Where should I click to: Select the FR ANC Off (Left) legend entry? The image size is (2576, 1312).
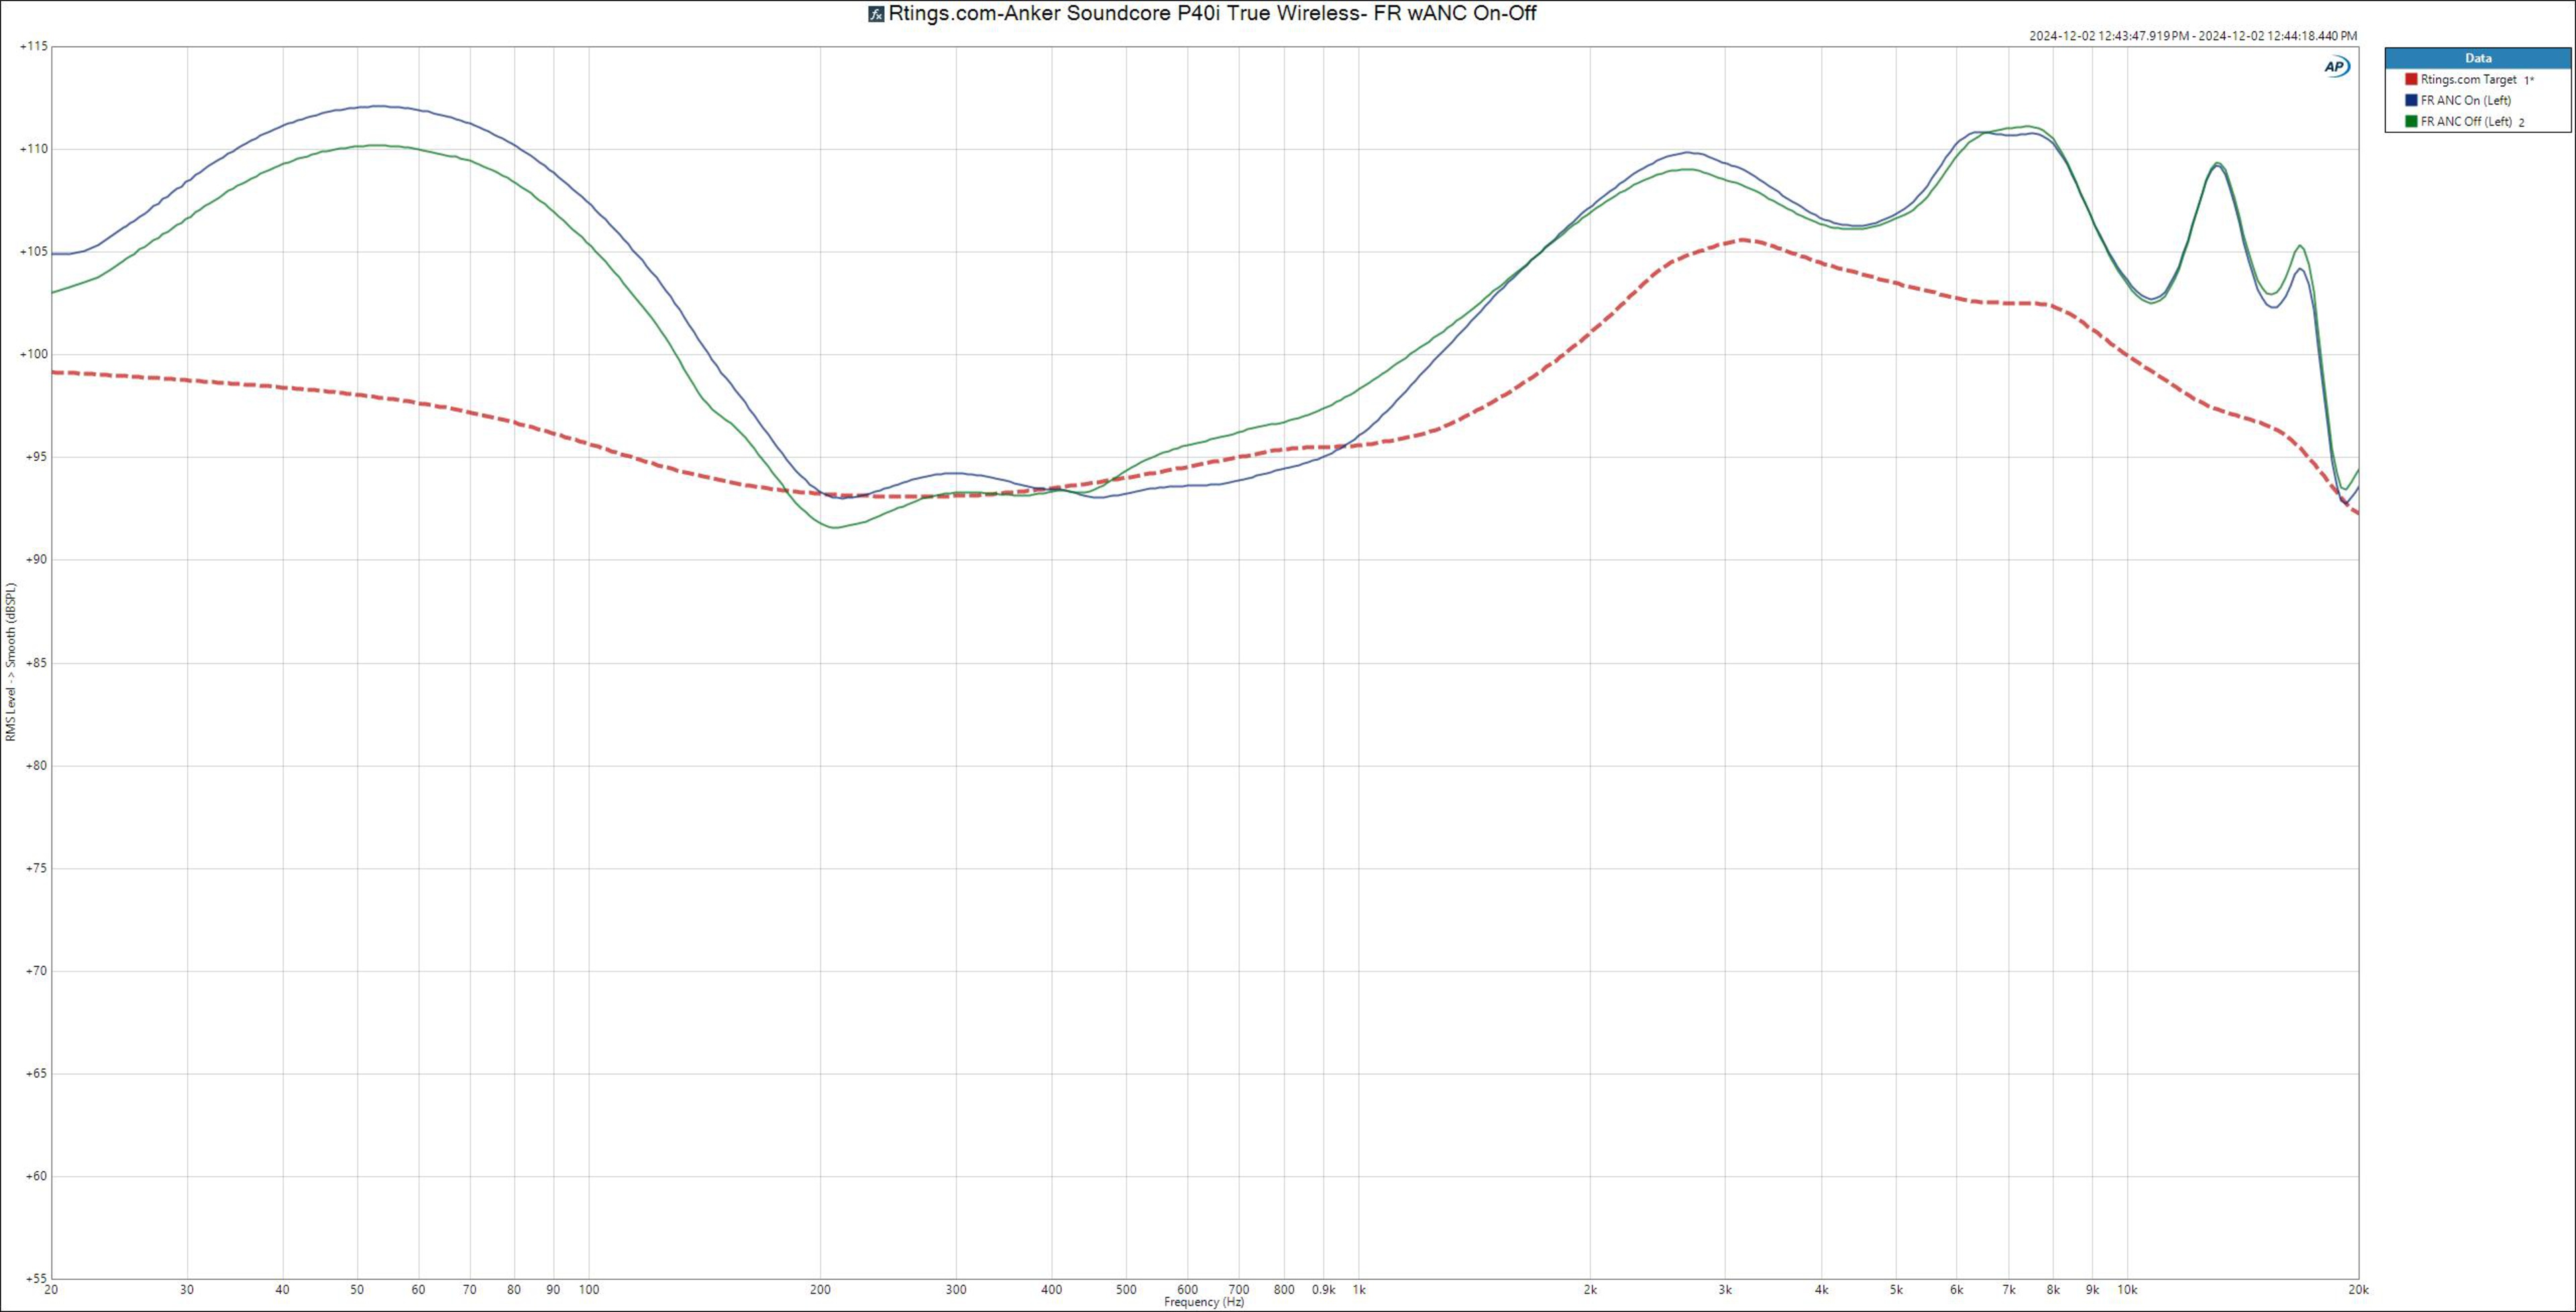point(2466,121)
